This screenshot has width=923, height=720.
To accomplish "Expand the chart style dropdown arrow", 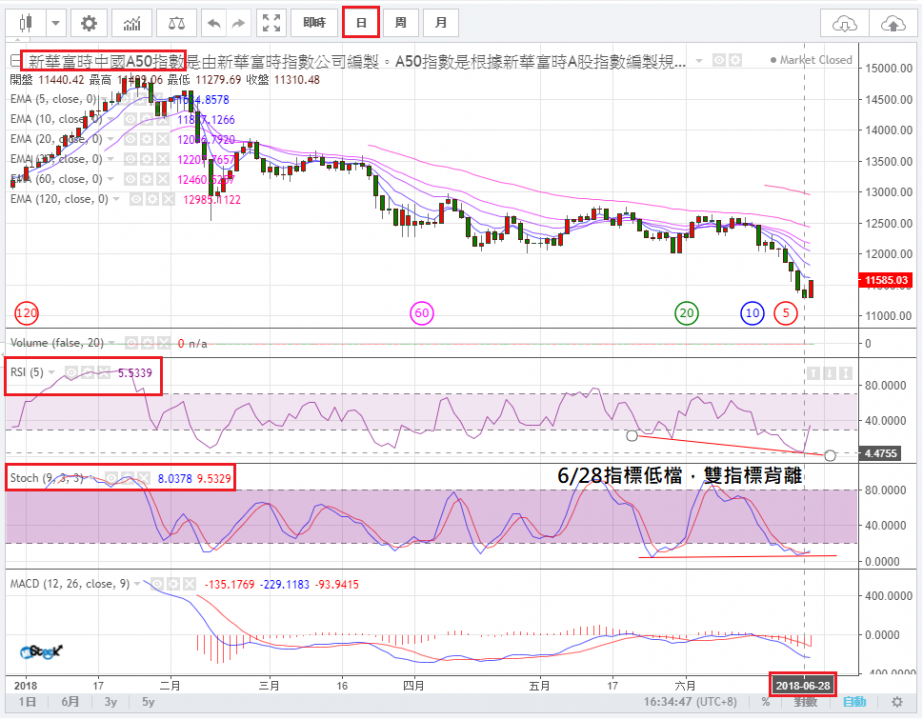I will (x=55, y=24).
